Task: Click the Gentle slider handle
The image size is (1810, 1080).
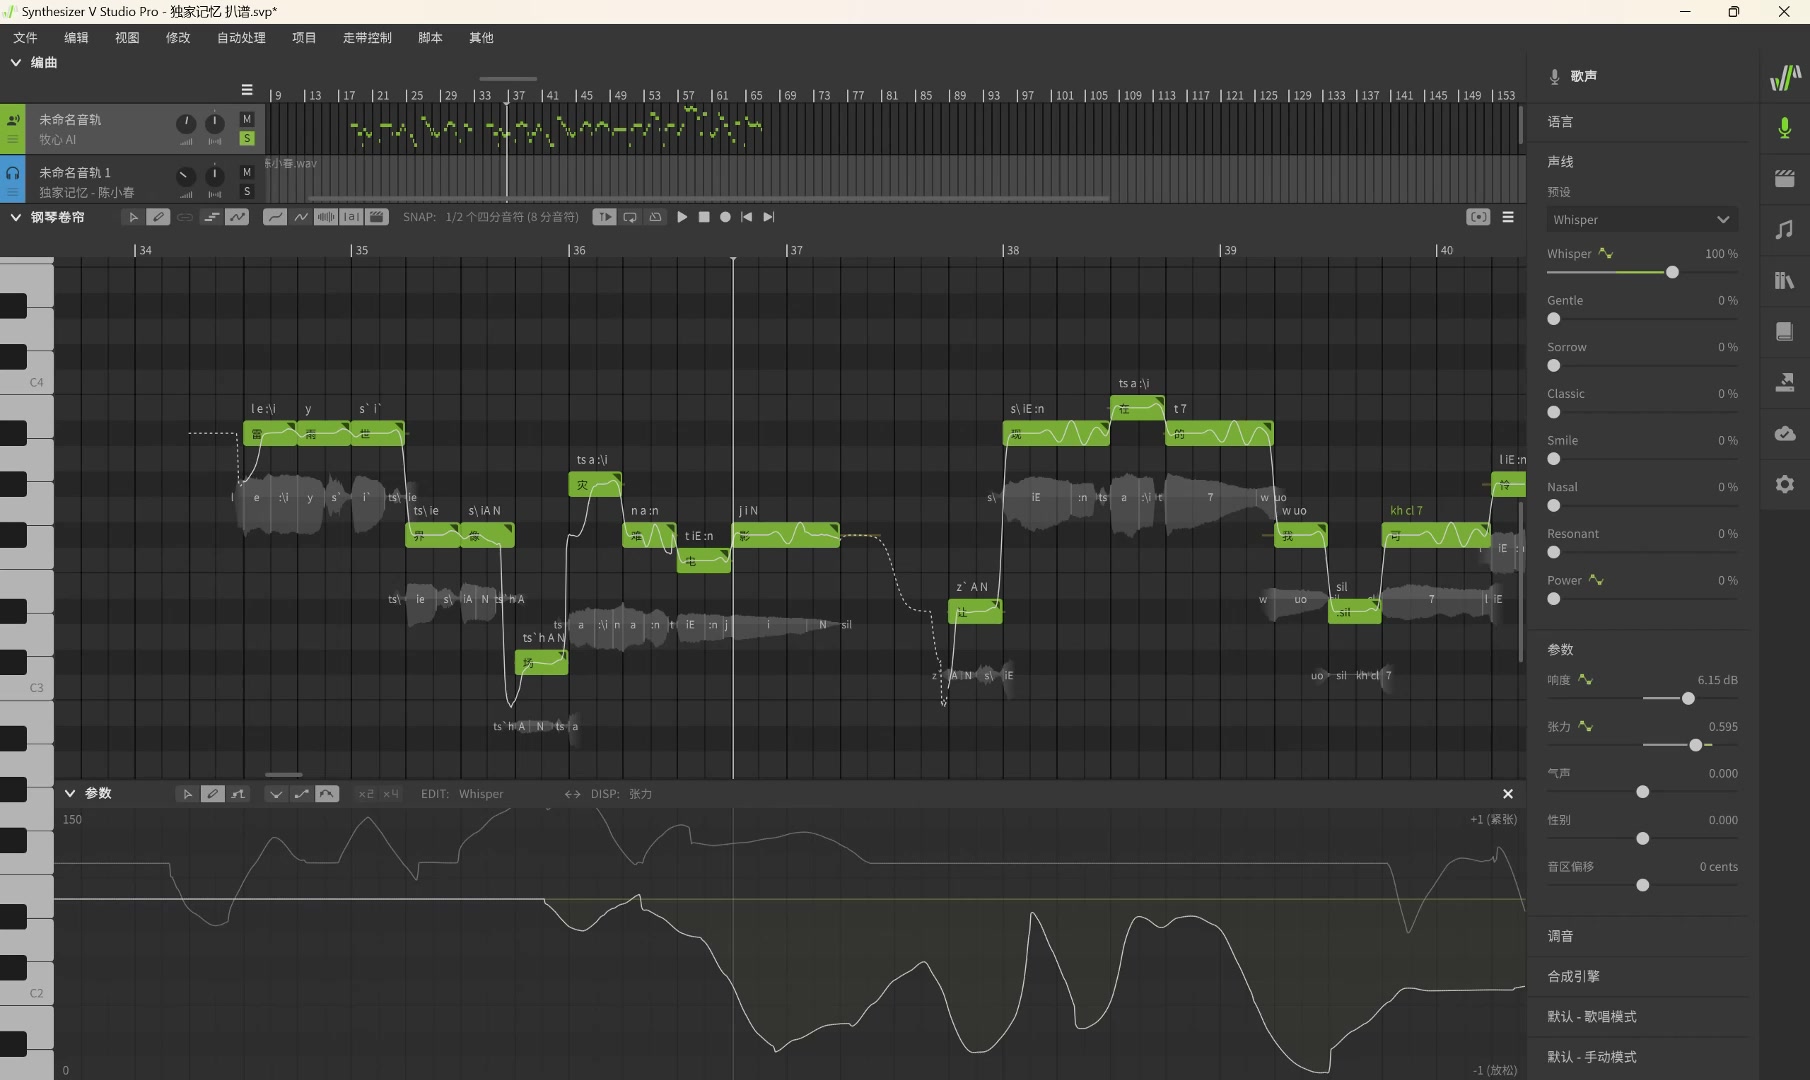Action: 1553,319
